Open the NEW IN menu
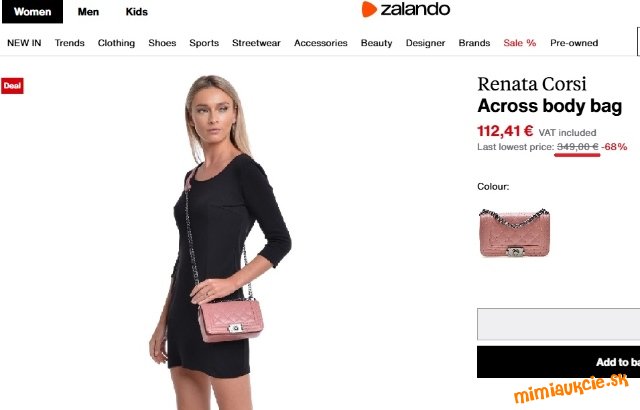Viewport: 640px width, 410px height. (x=24, y=43)
